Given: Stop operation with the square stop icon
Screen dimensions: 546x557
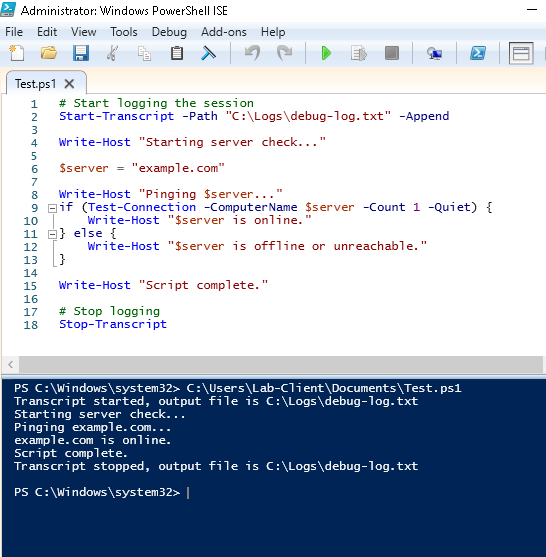Looking at the screenshot, I should point(391,54).
